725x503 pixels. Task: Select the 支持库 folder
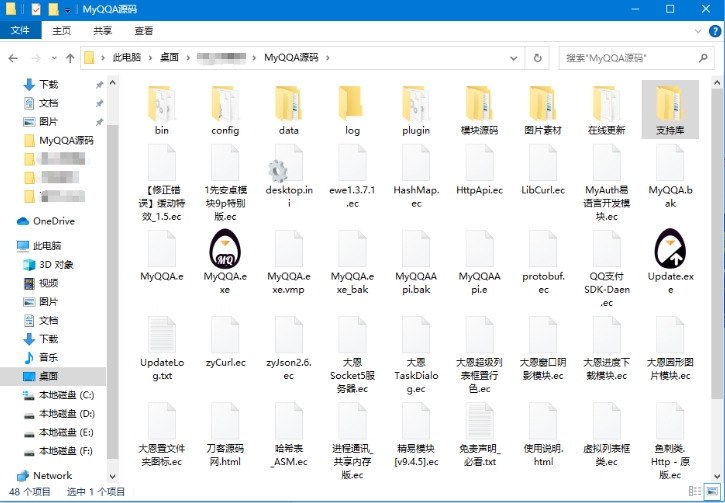670,109
